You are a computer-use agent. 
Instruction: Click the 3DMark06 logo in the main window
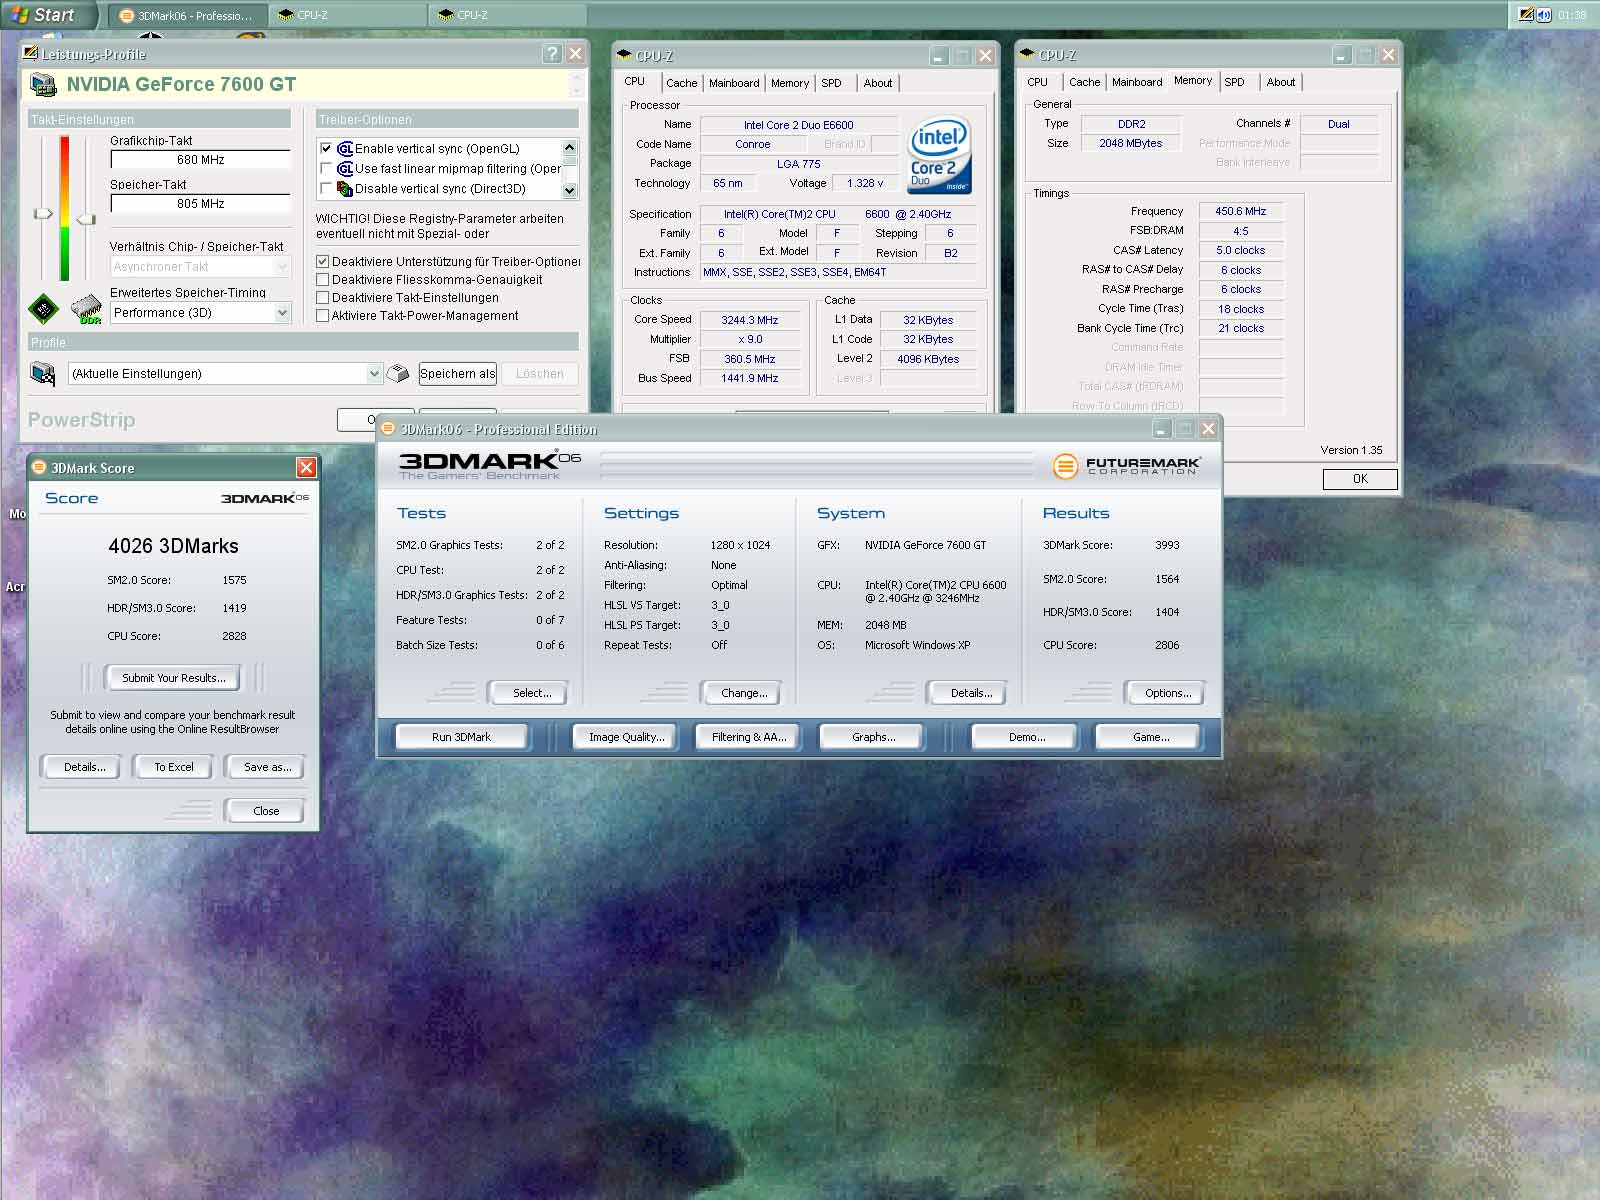point(490,465)
